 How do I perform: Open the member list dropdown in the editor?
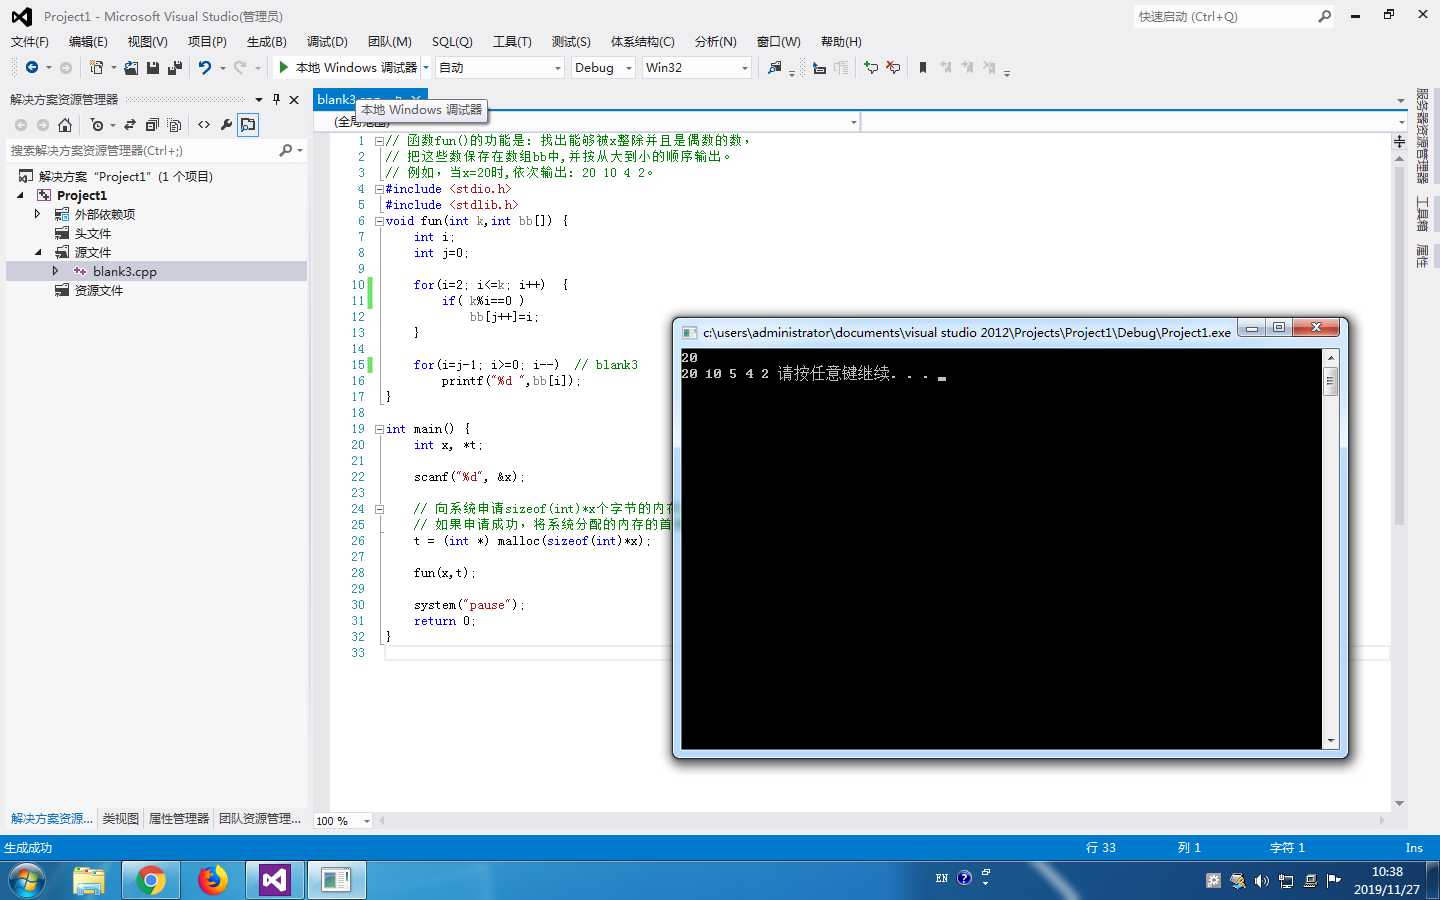click(x=1400, y=122)
